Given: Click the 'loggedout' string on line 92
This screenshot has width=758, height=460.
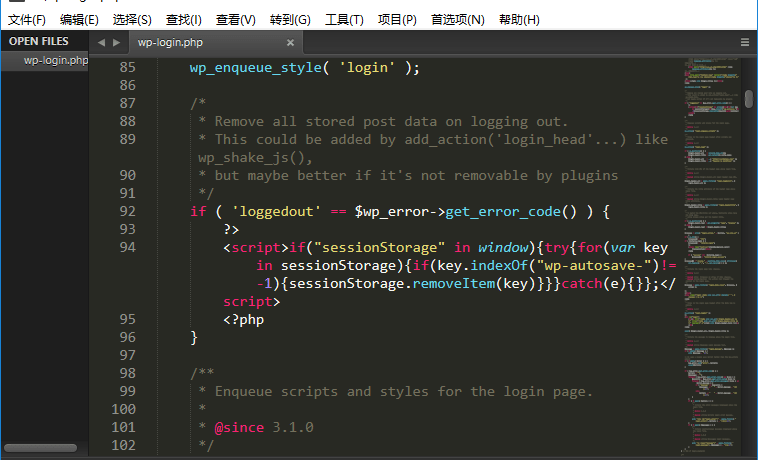Looking at the screenshot, I should [x=276, y=212].
